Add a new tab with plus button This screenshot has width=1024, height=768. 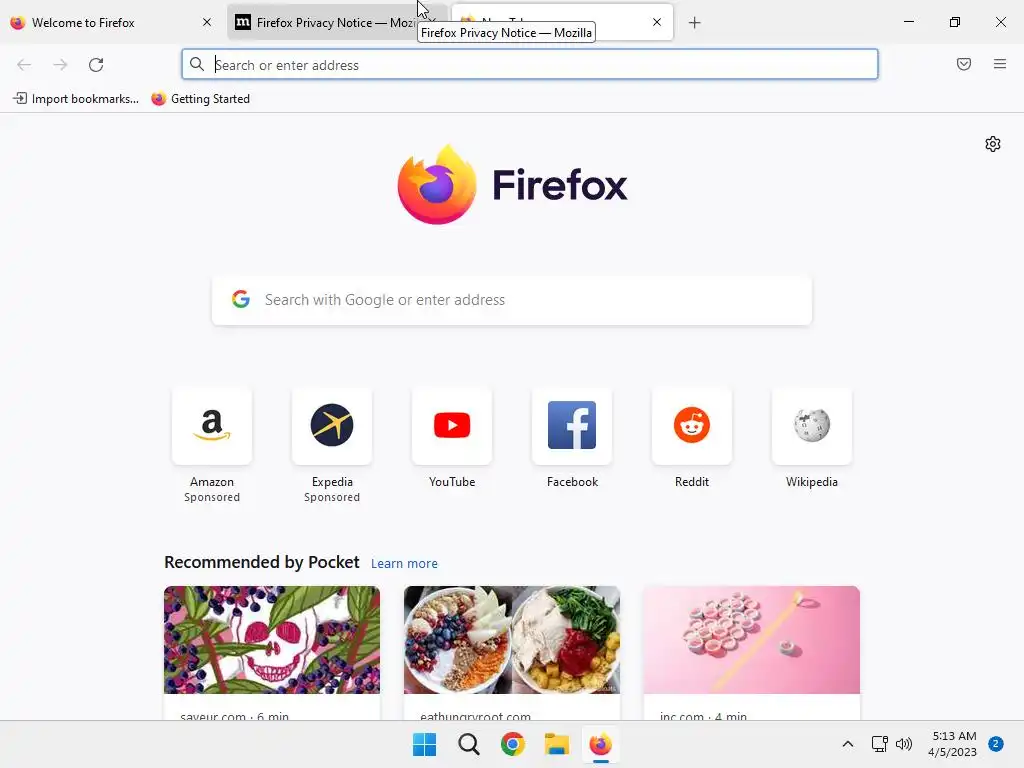(x=694, y=23)
